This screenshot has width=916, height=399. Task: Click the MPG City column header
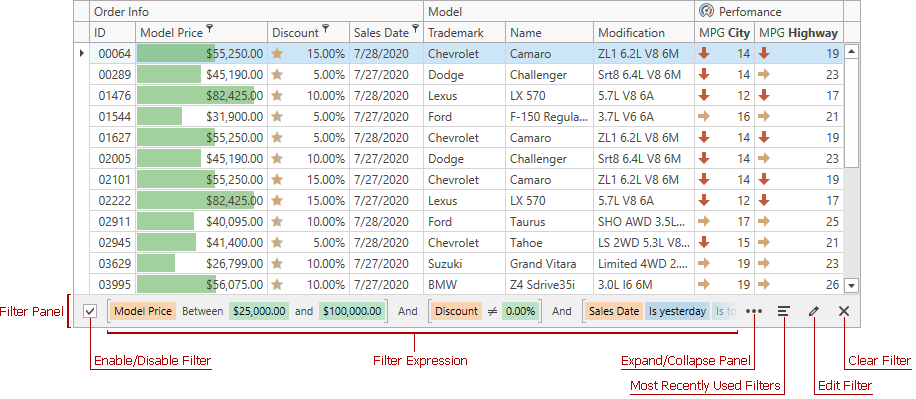pos(724,33)
